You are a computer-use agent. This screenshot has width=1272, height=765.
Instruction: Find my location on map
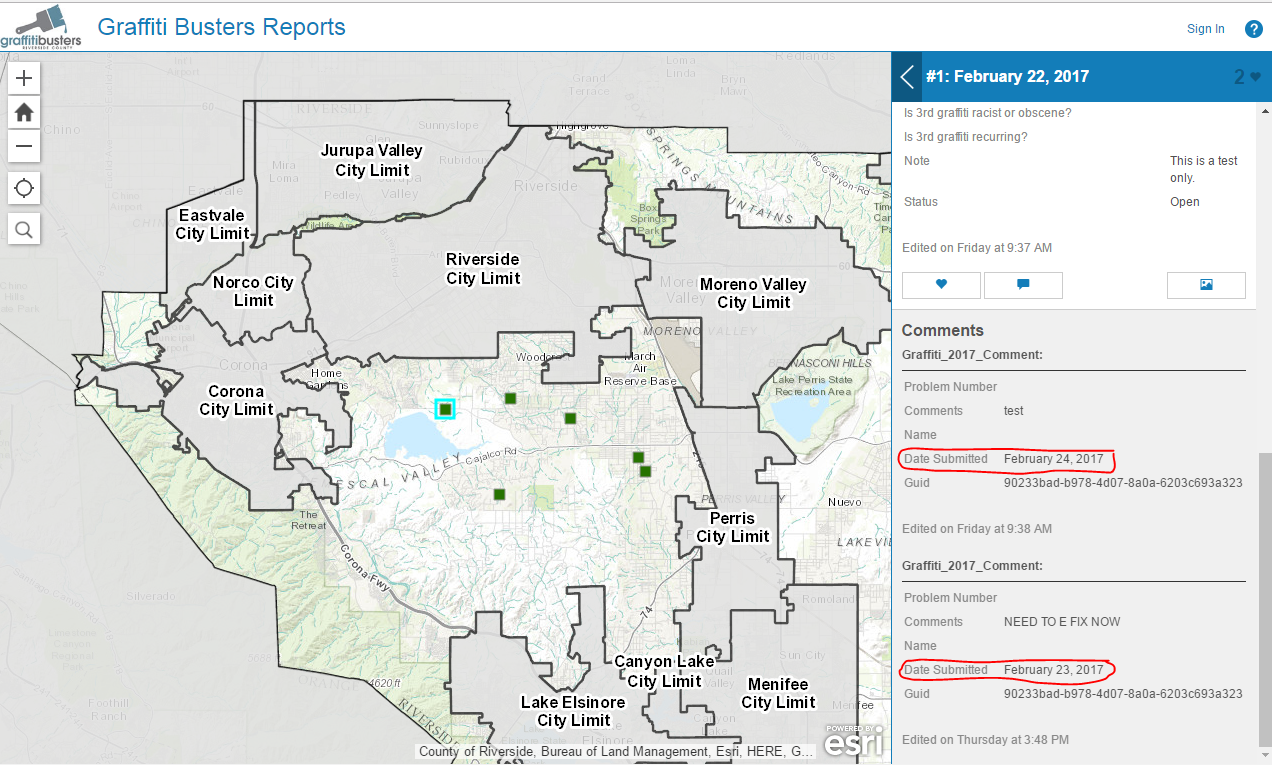24,187
